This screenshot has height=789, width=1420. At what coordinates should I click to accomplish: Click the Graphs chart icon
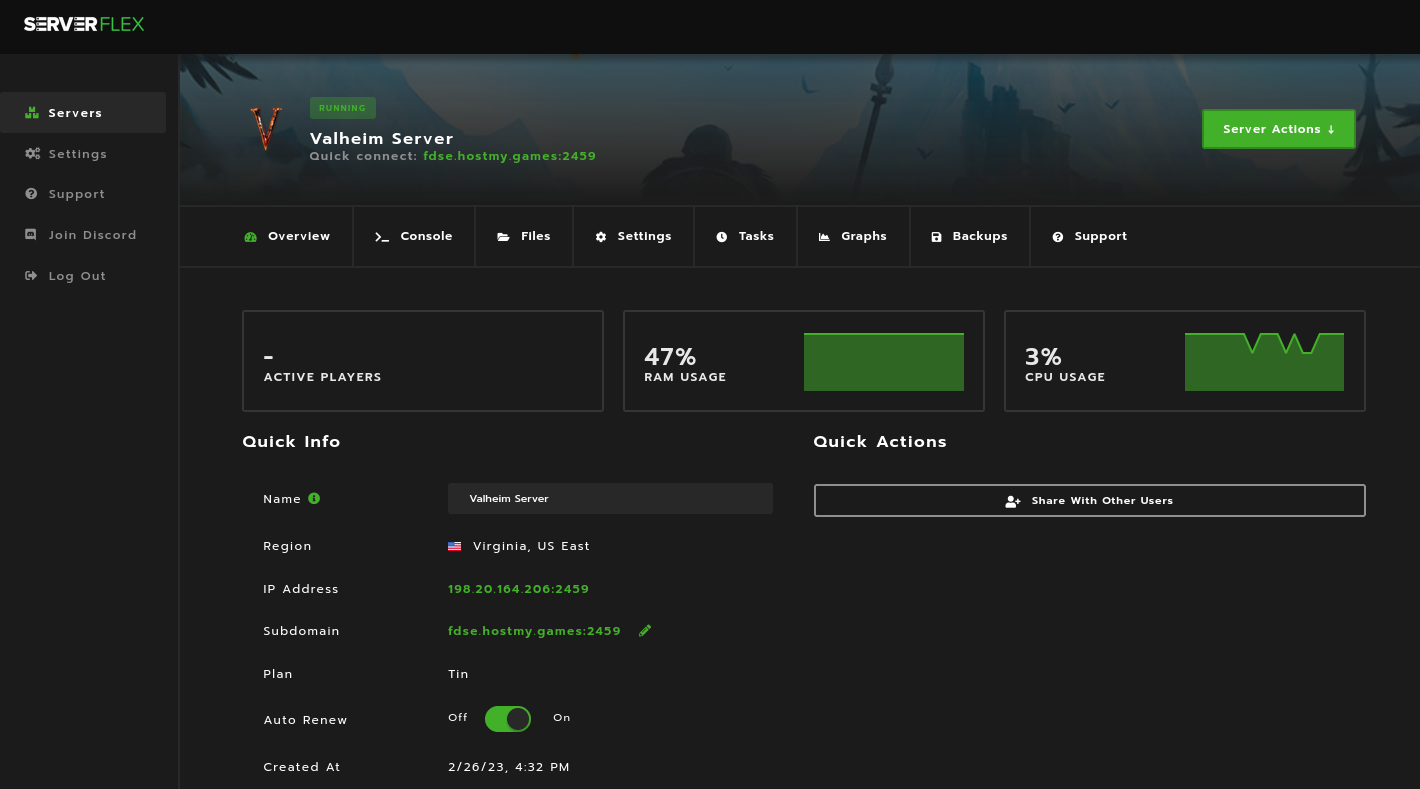824,237
